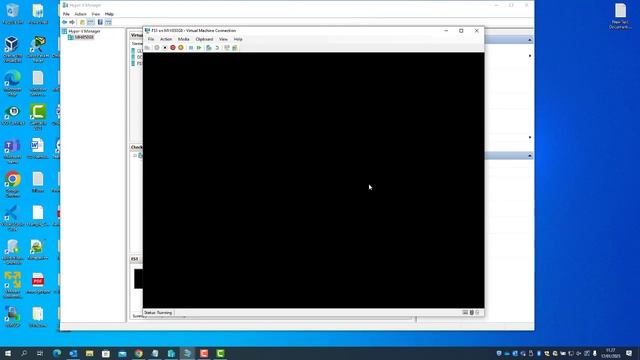Select the Microsoft Teams desktop shortcut
This screenshot has height=360, width=640.
pos(13,151)
